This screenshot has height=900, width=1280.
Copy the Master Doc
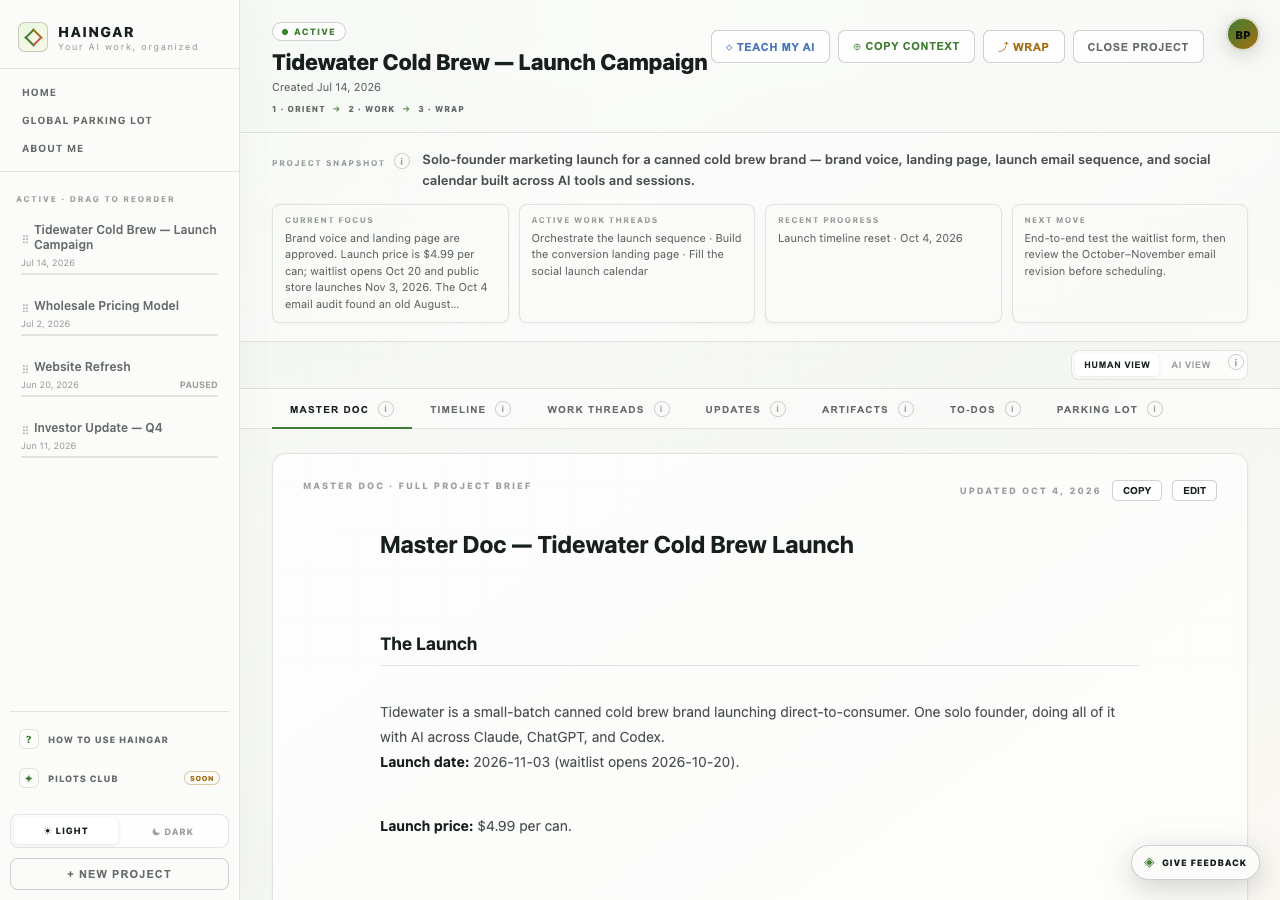pos(1137,491)
